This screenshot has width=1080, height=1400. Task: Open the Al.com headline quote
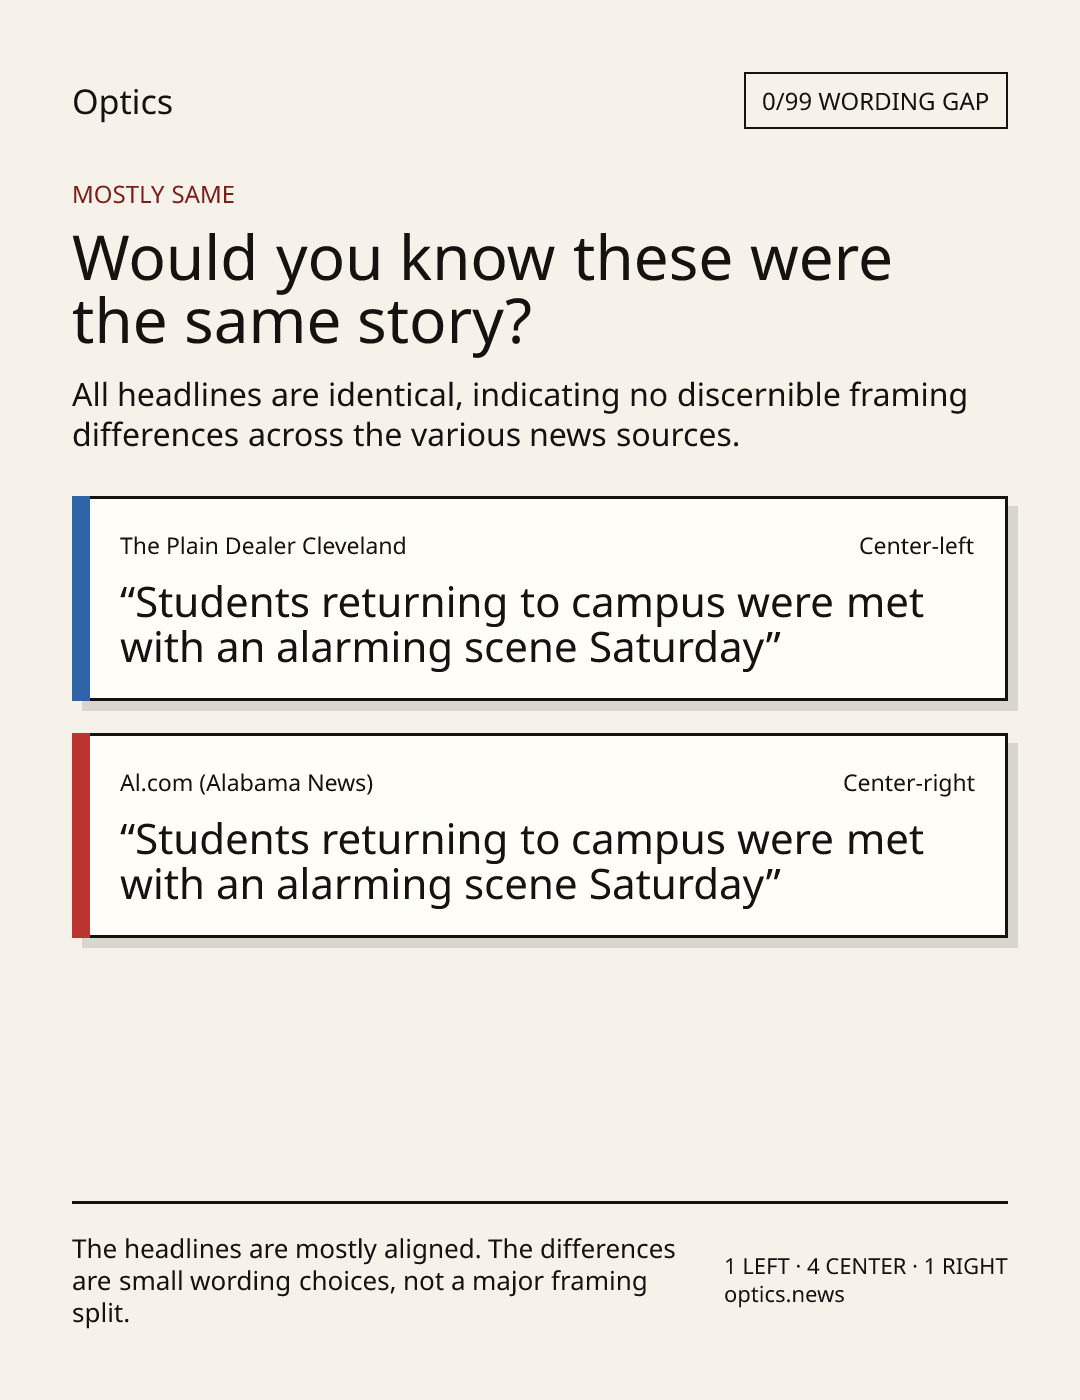point(521,863)
